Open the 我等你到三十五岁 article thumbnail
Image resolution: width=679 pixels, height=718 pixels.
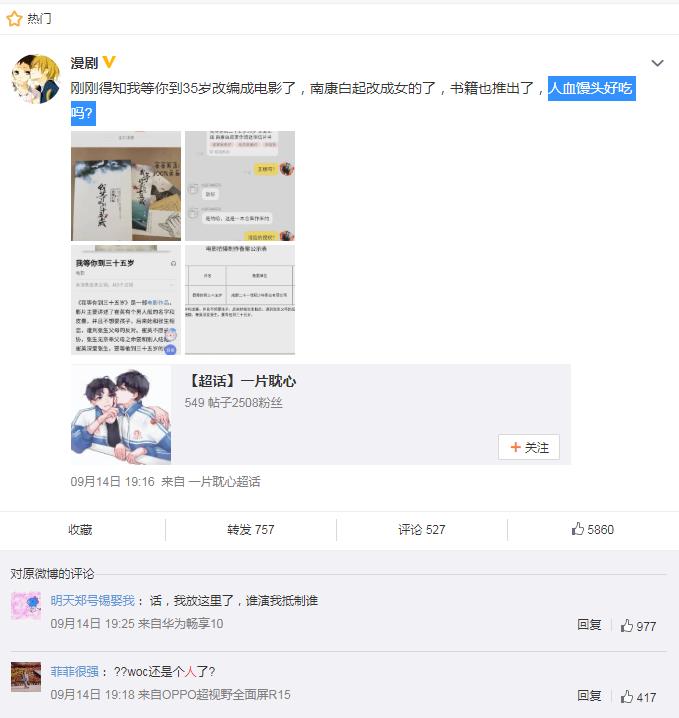(x=126, y=300)
